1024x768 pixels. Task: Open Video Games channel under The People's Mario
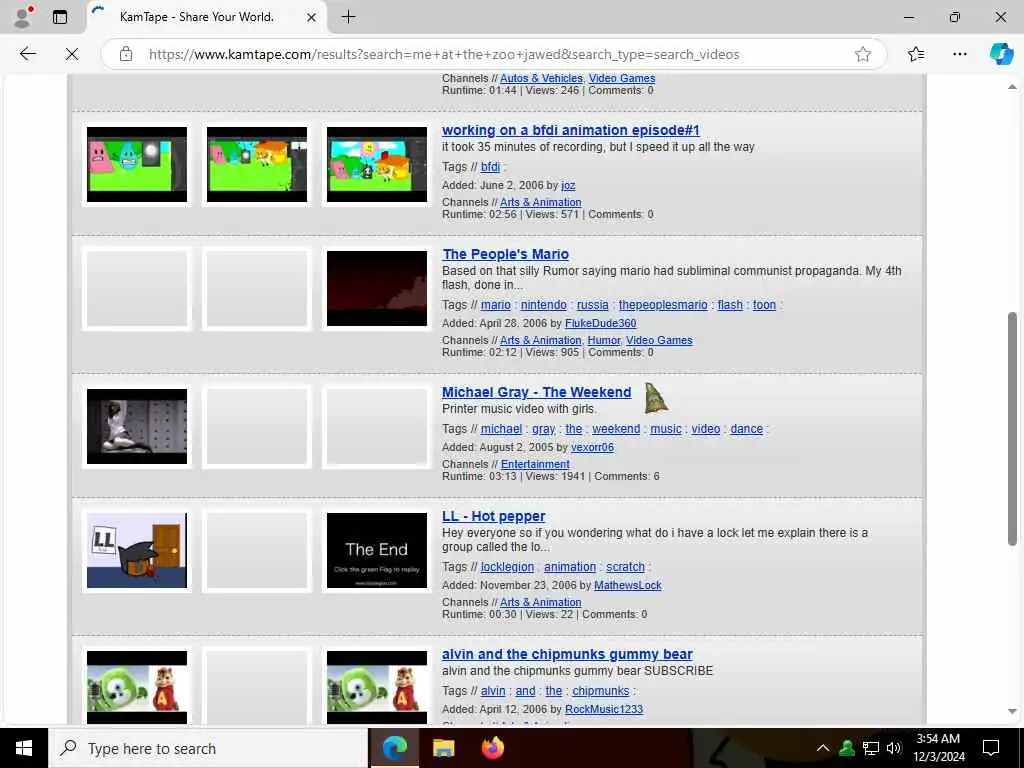(x=659, y=340)
